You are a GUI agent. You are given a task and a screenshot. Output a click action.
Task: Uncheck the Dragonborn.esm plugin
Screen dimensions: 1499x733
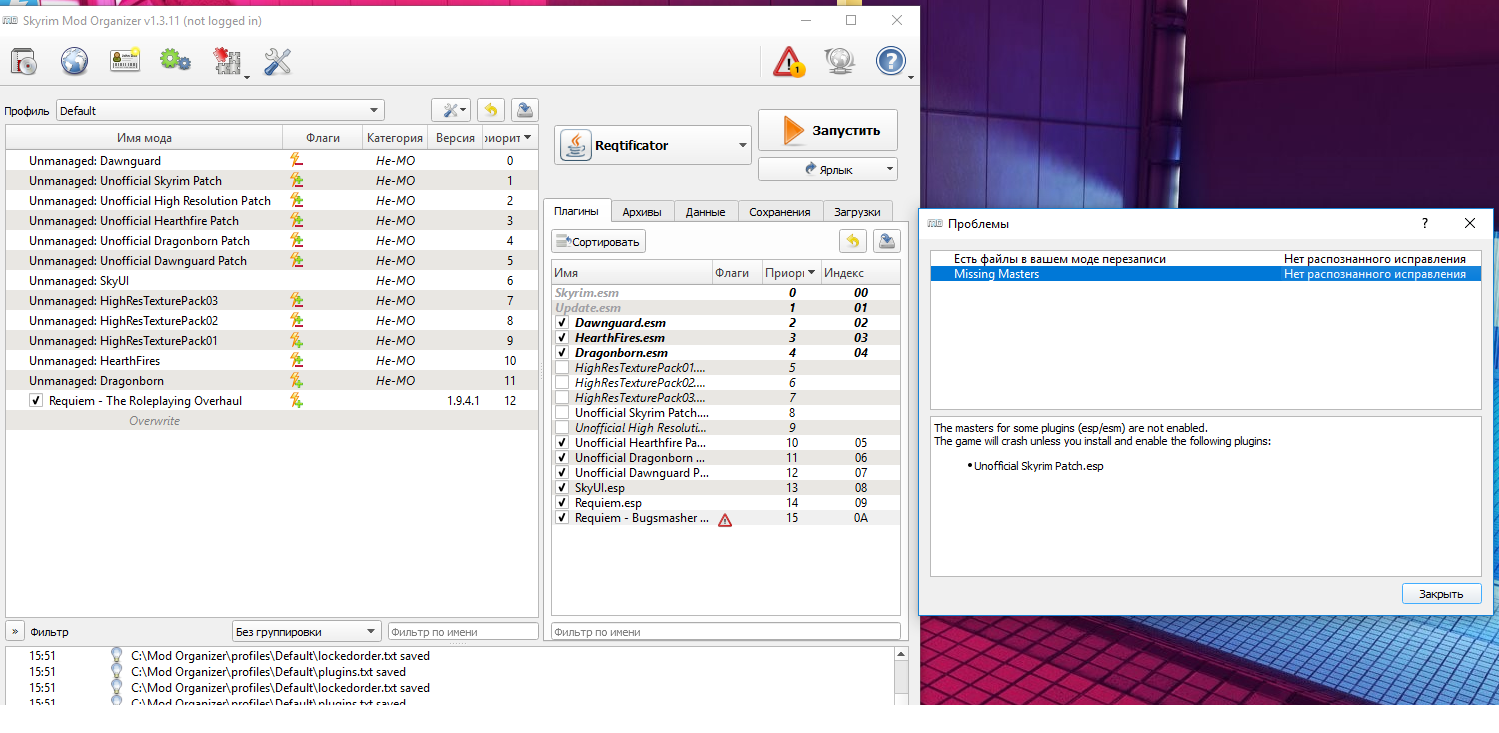[x=563, y=353]
